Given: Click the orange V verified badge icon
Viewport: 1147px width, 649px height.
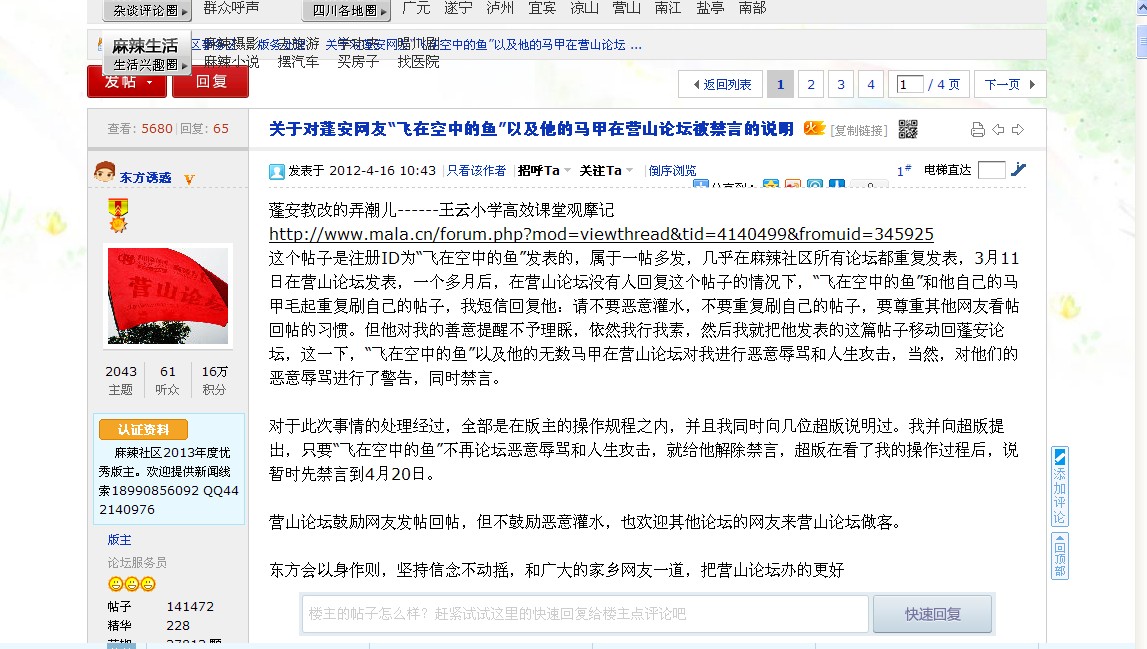Looking at the screenshot, I should 189,179.
